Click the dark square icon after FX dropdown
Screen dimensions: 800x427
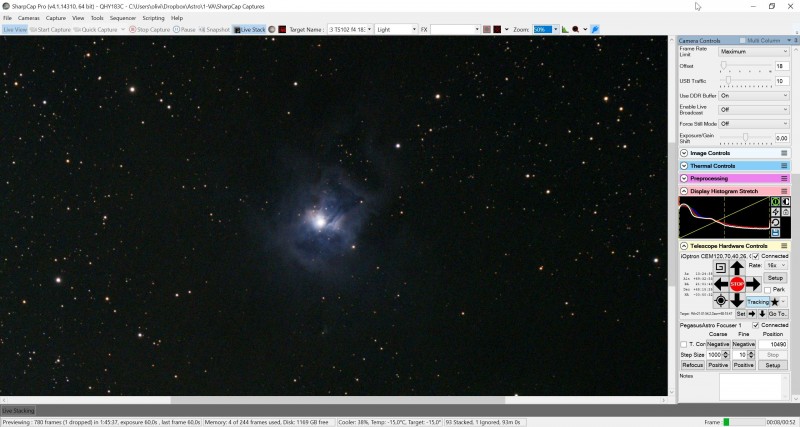point(497,30)
